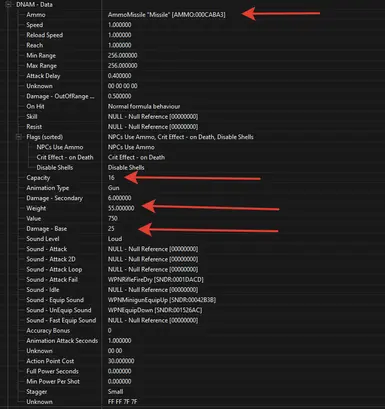Screen dimensions: 385x409
Task: Select the Capacity value 16
Action: (x=111, y=178)
